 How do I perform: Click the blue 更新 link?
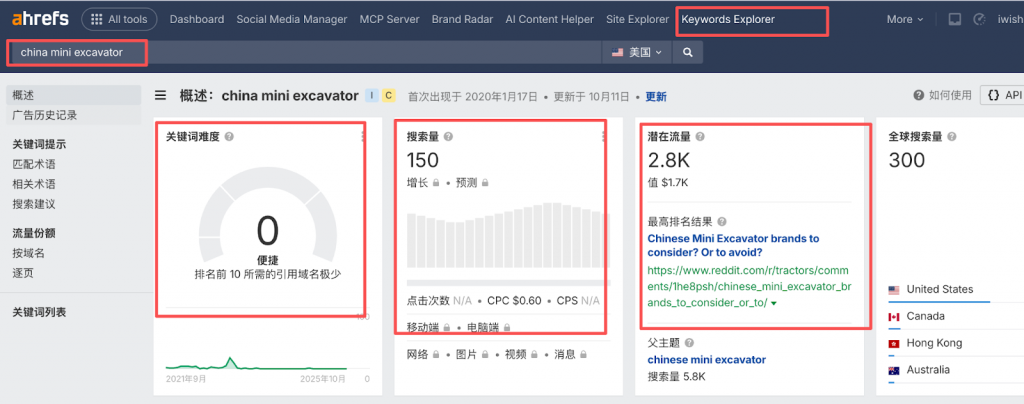pos(655,97)
